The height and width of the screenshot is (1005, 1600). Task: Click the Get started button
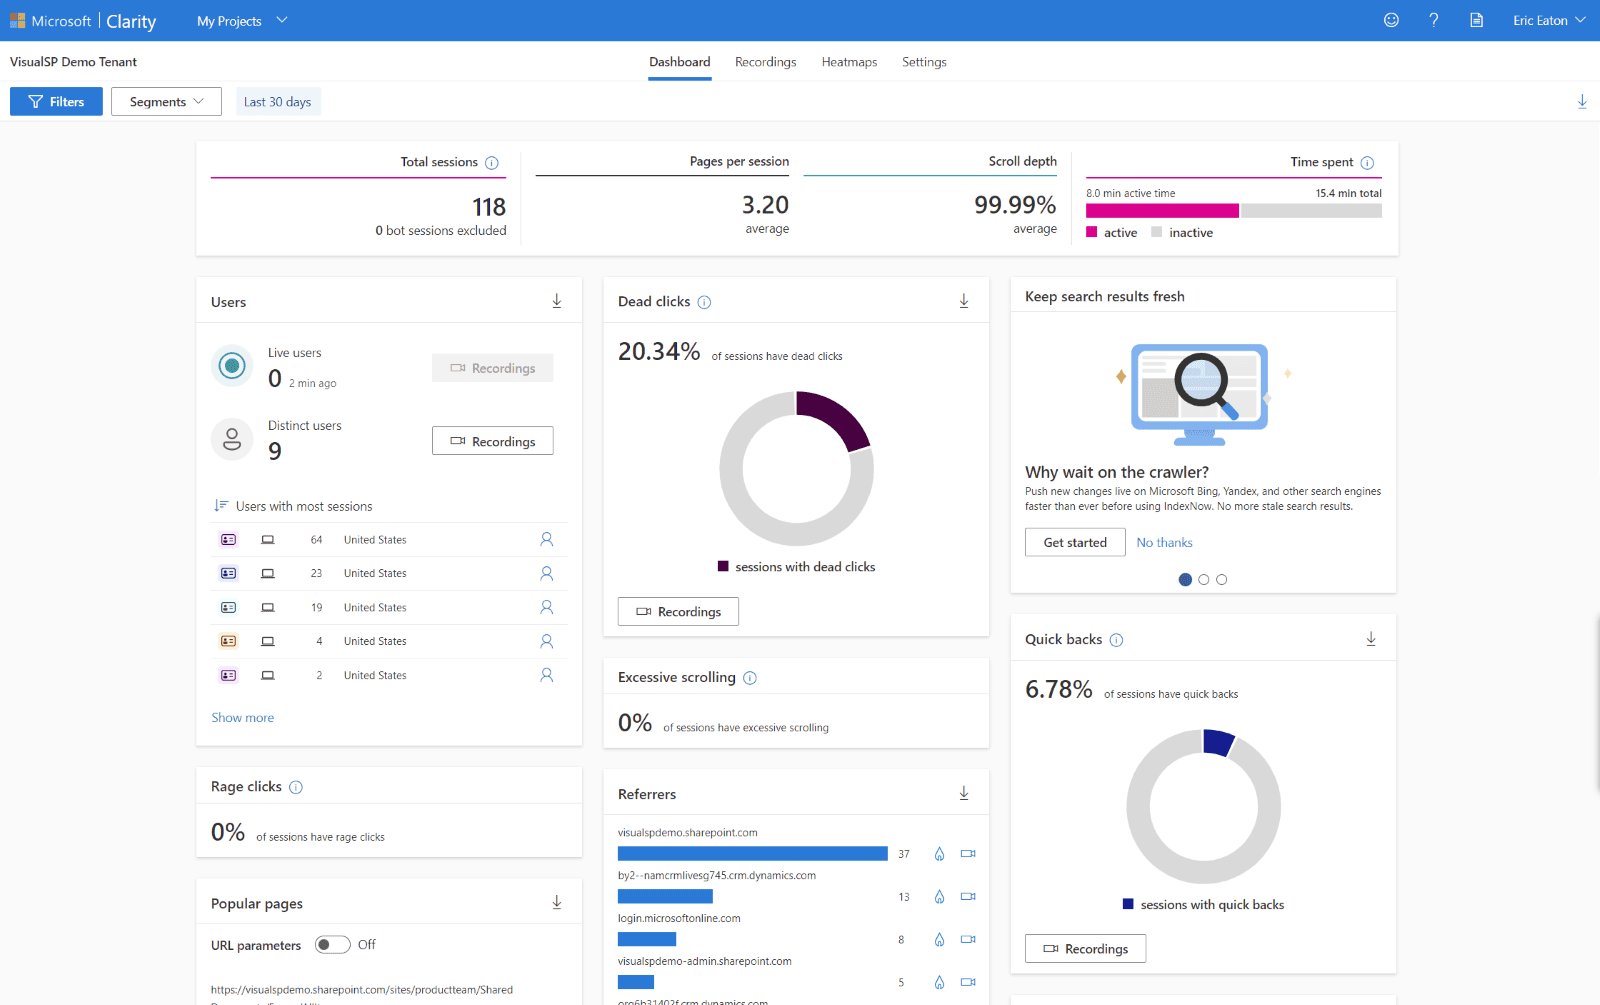point(1075,542)
